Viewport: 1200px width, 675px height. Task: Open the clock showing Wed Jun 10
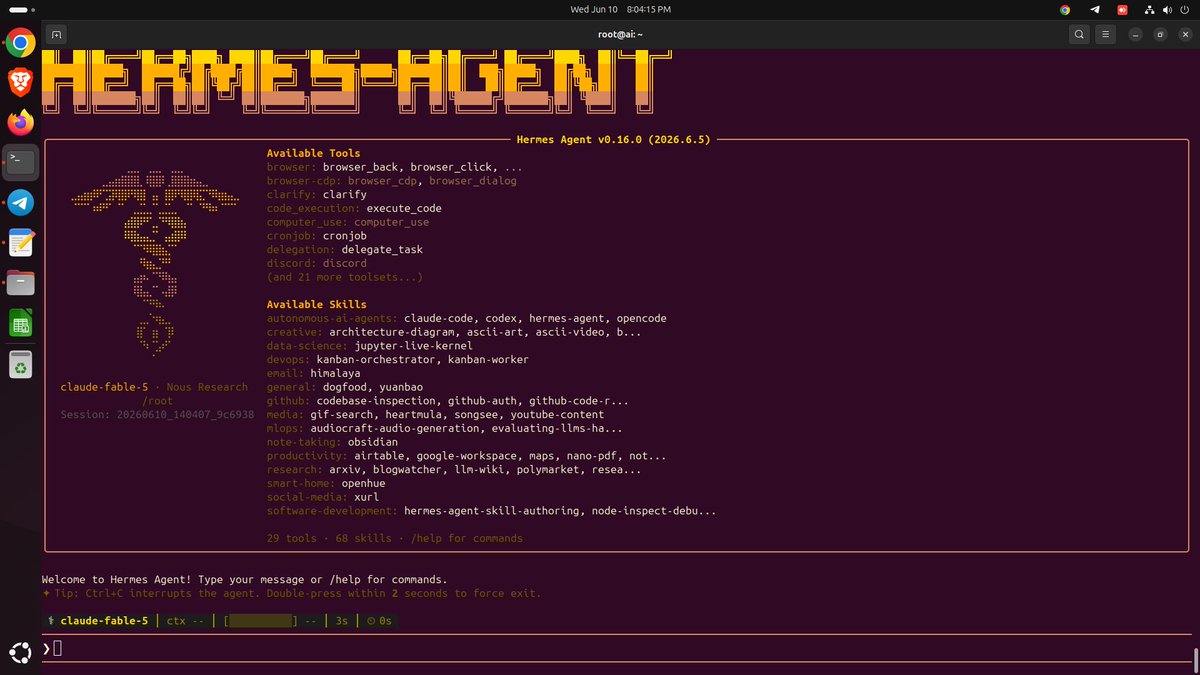point(620,9)
